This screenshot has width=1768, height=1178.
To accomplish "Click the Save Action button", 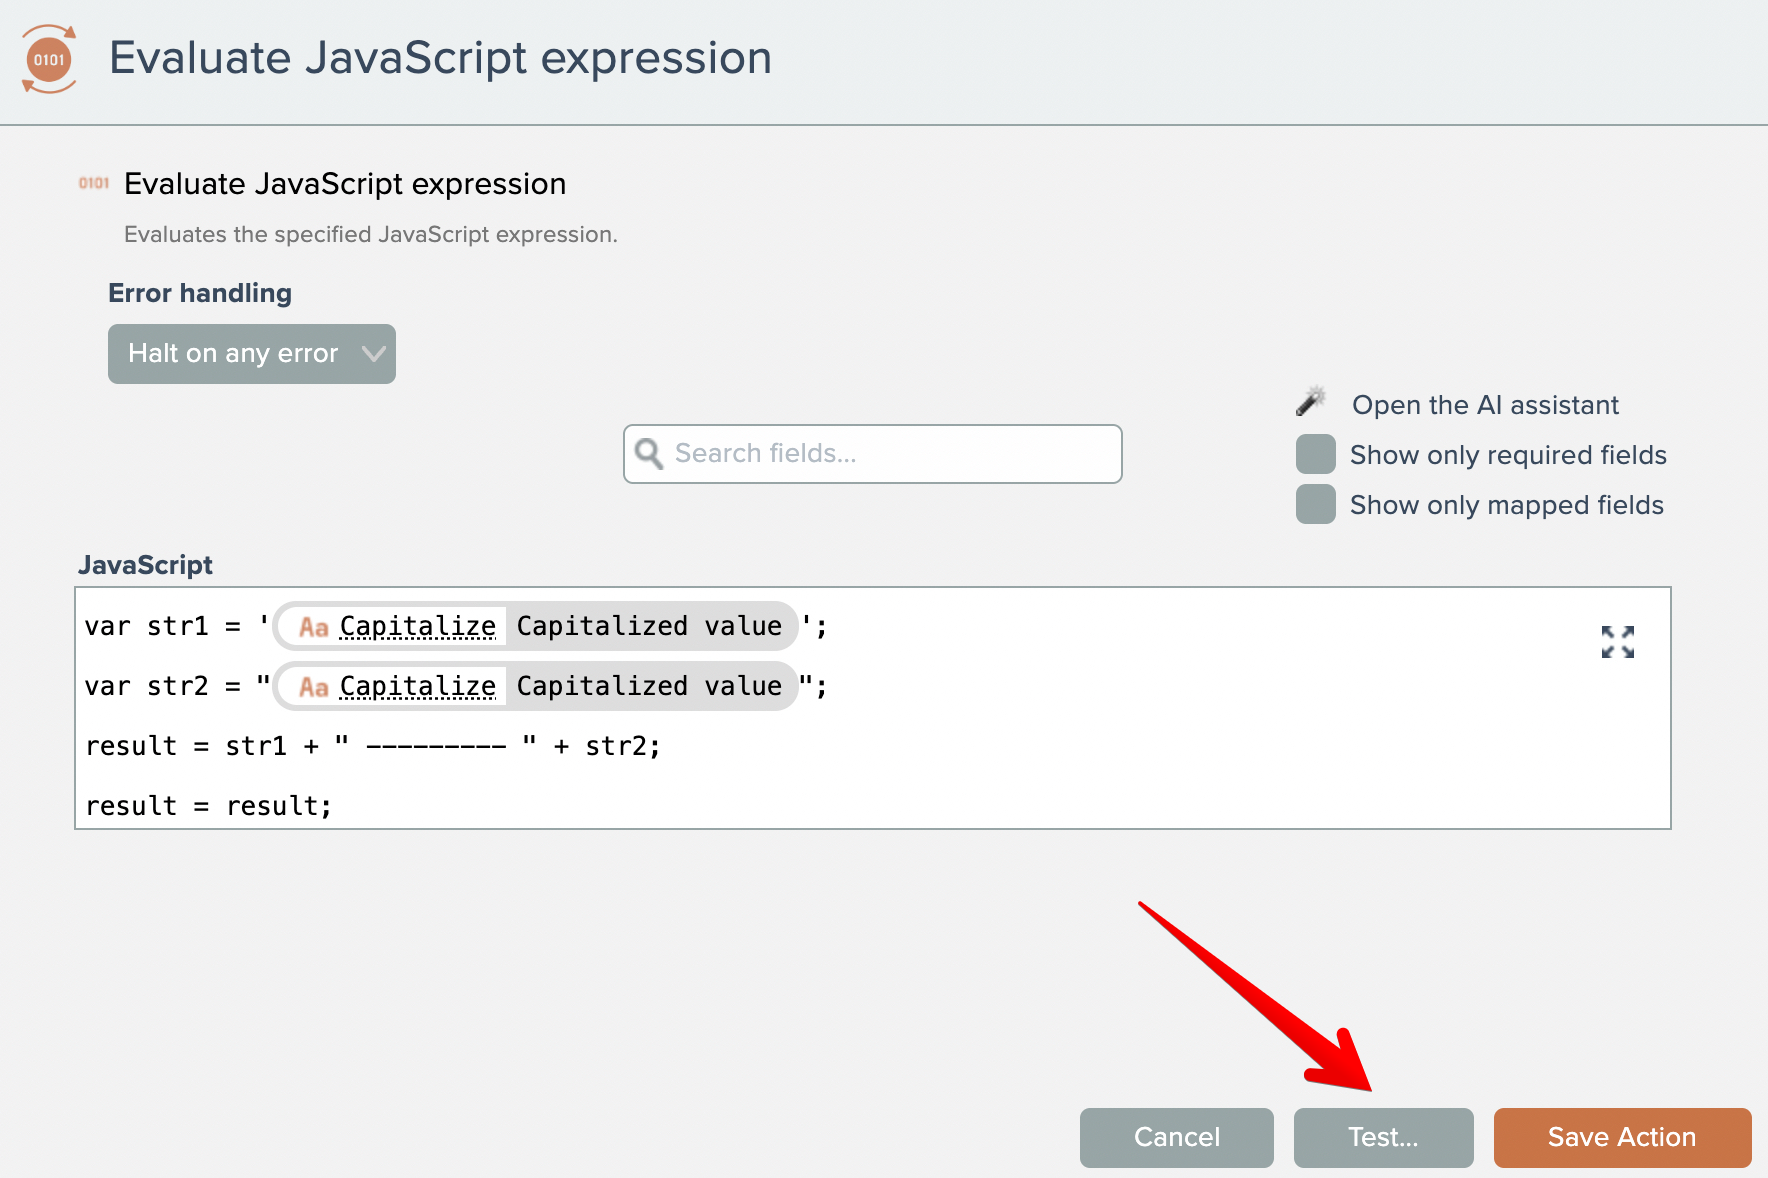I will coord(1621,1138).
